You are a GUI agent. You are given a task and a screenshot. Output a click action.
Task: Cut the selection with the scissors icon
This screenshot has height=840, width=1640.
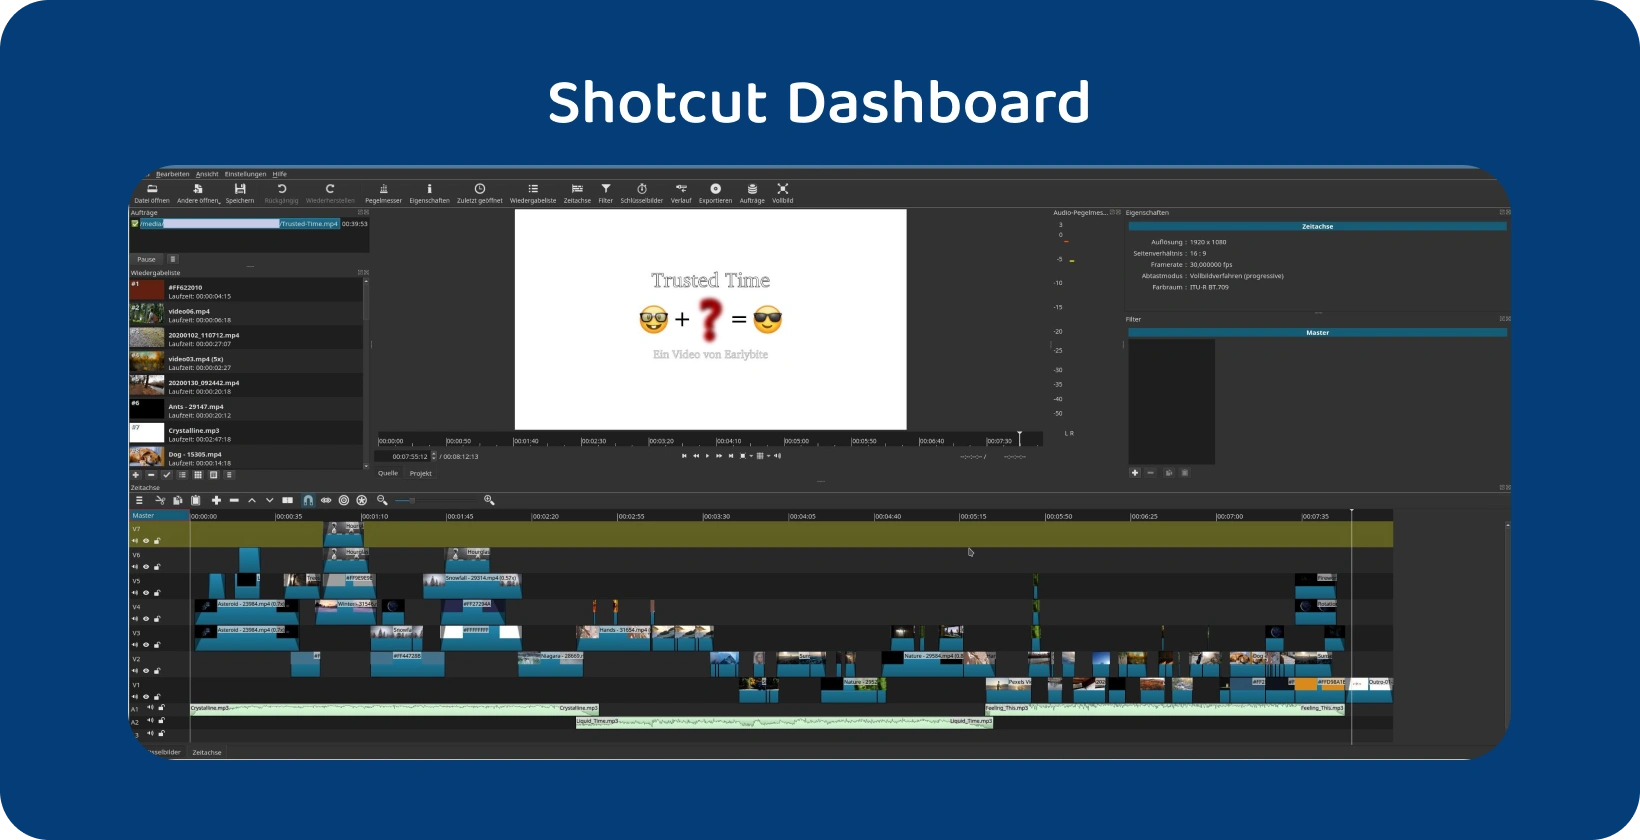[160, 500]
